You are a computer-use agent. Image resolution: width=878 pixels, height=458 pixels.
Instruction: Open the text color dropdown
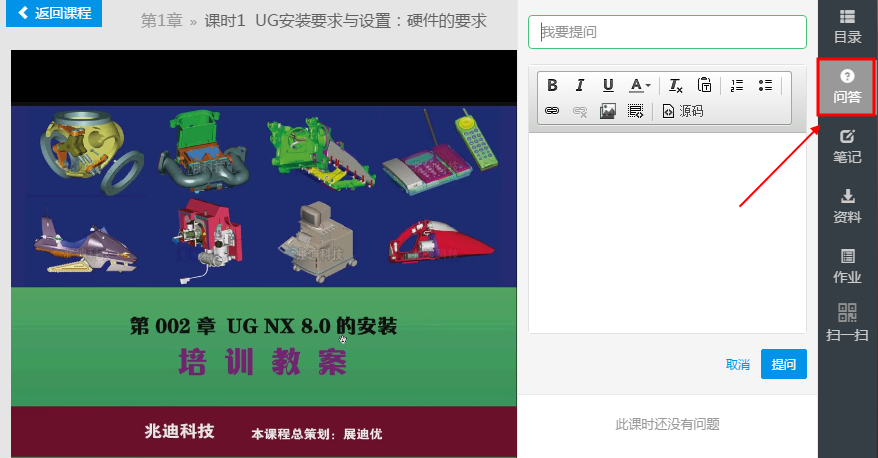pos(639,85)
